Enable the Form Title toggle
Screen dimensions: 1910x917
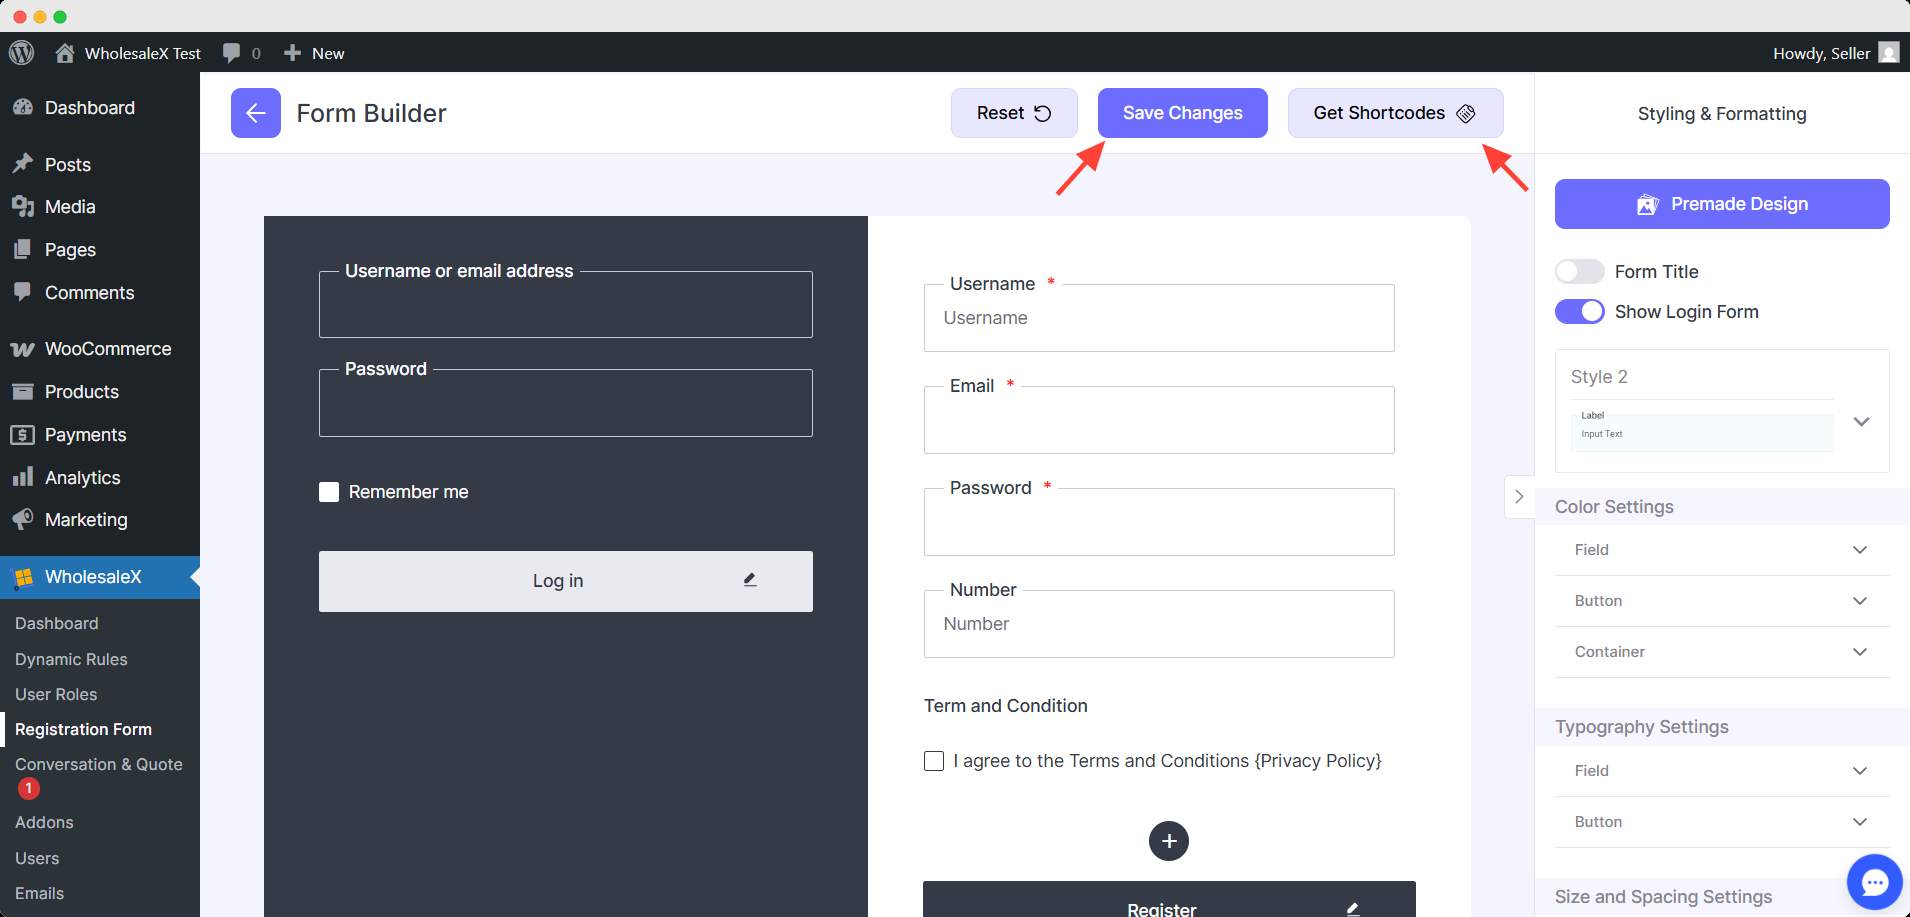click(x=1579, y=272)
